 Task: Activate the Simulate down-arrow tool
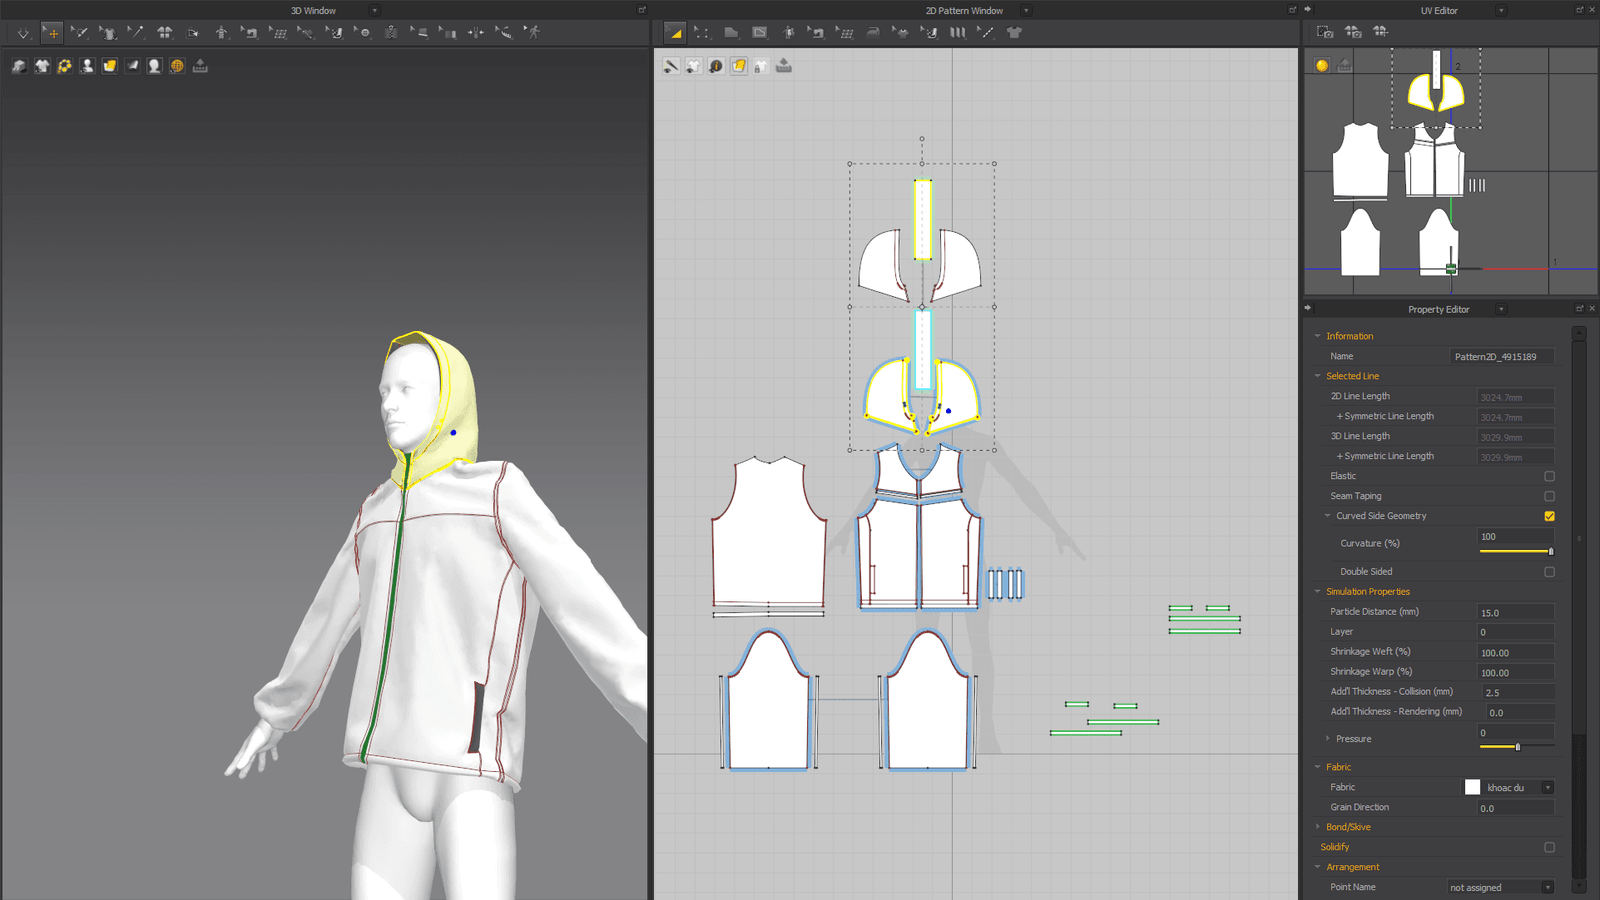coord(23,33)
